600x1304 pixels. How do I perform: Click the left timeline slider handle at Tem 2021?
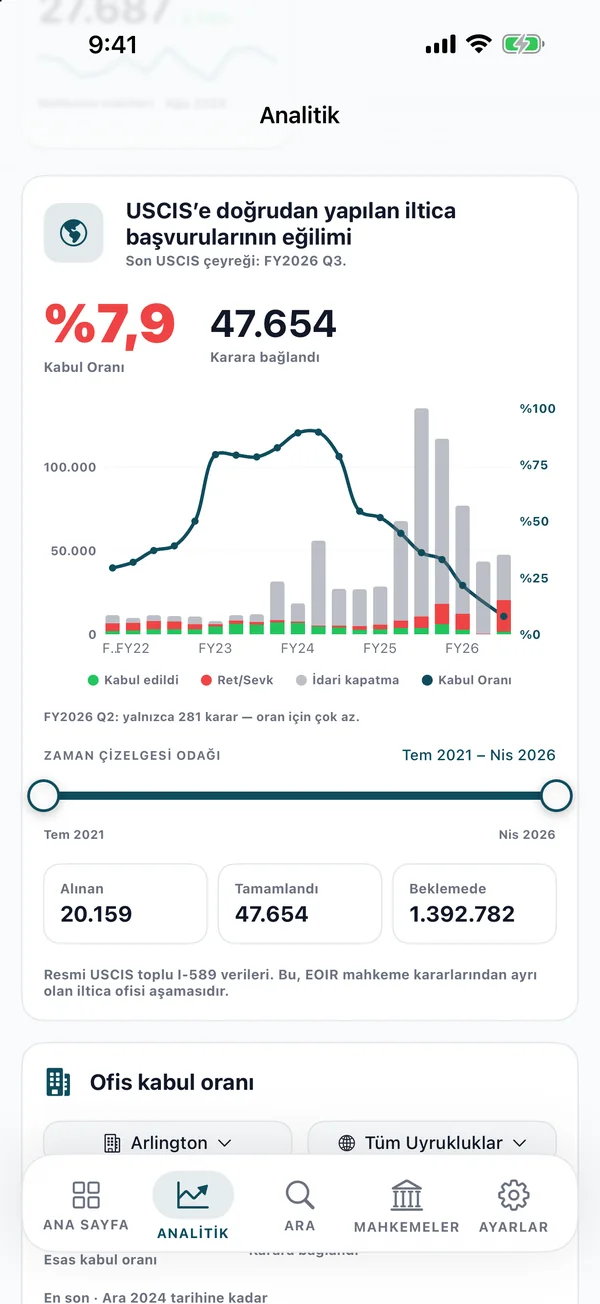tap(44, 796)
